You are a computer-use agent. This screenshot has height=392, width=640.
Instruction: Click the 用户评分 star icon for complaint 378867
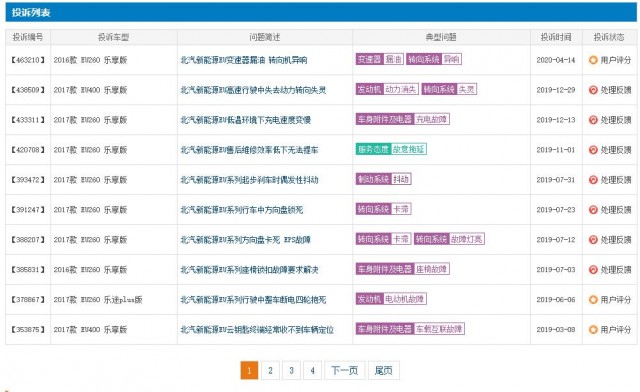tap(593, 300)
